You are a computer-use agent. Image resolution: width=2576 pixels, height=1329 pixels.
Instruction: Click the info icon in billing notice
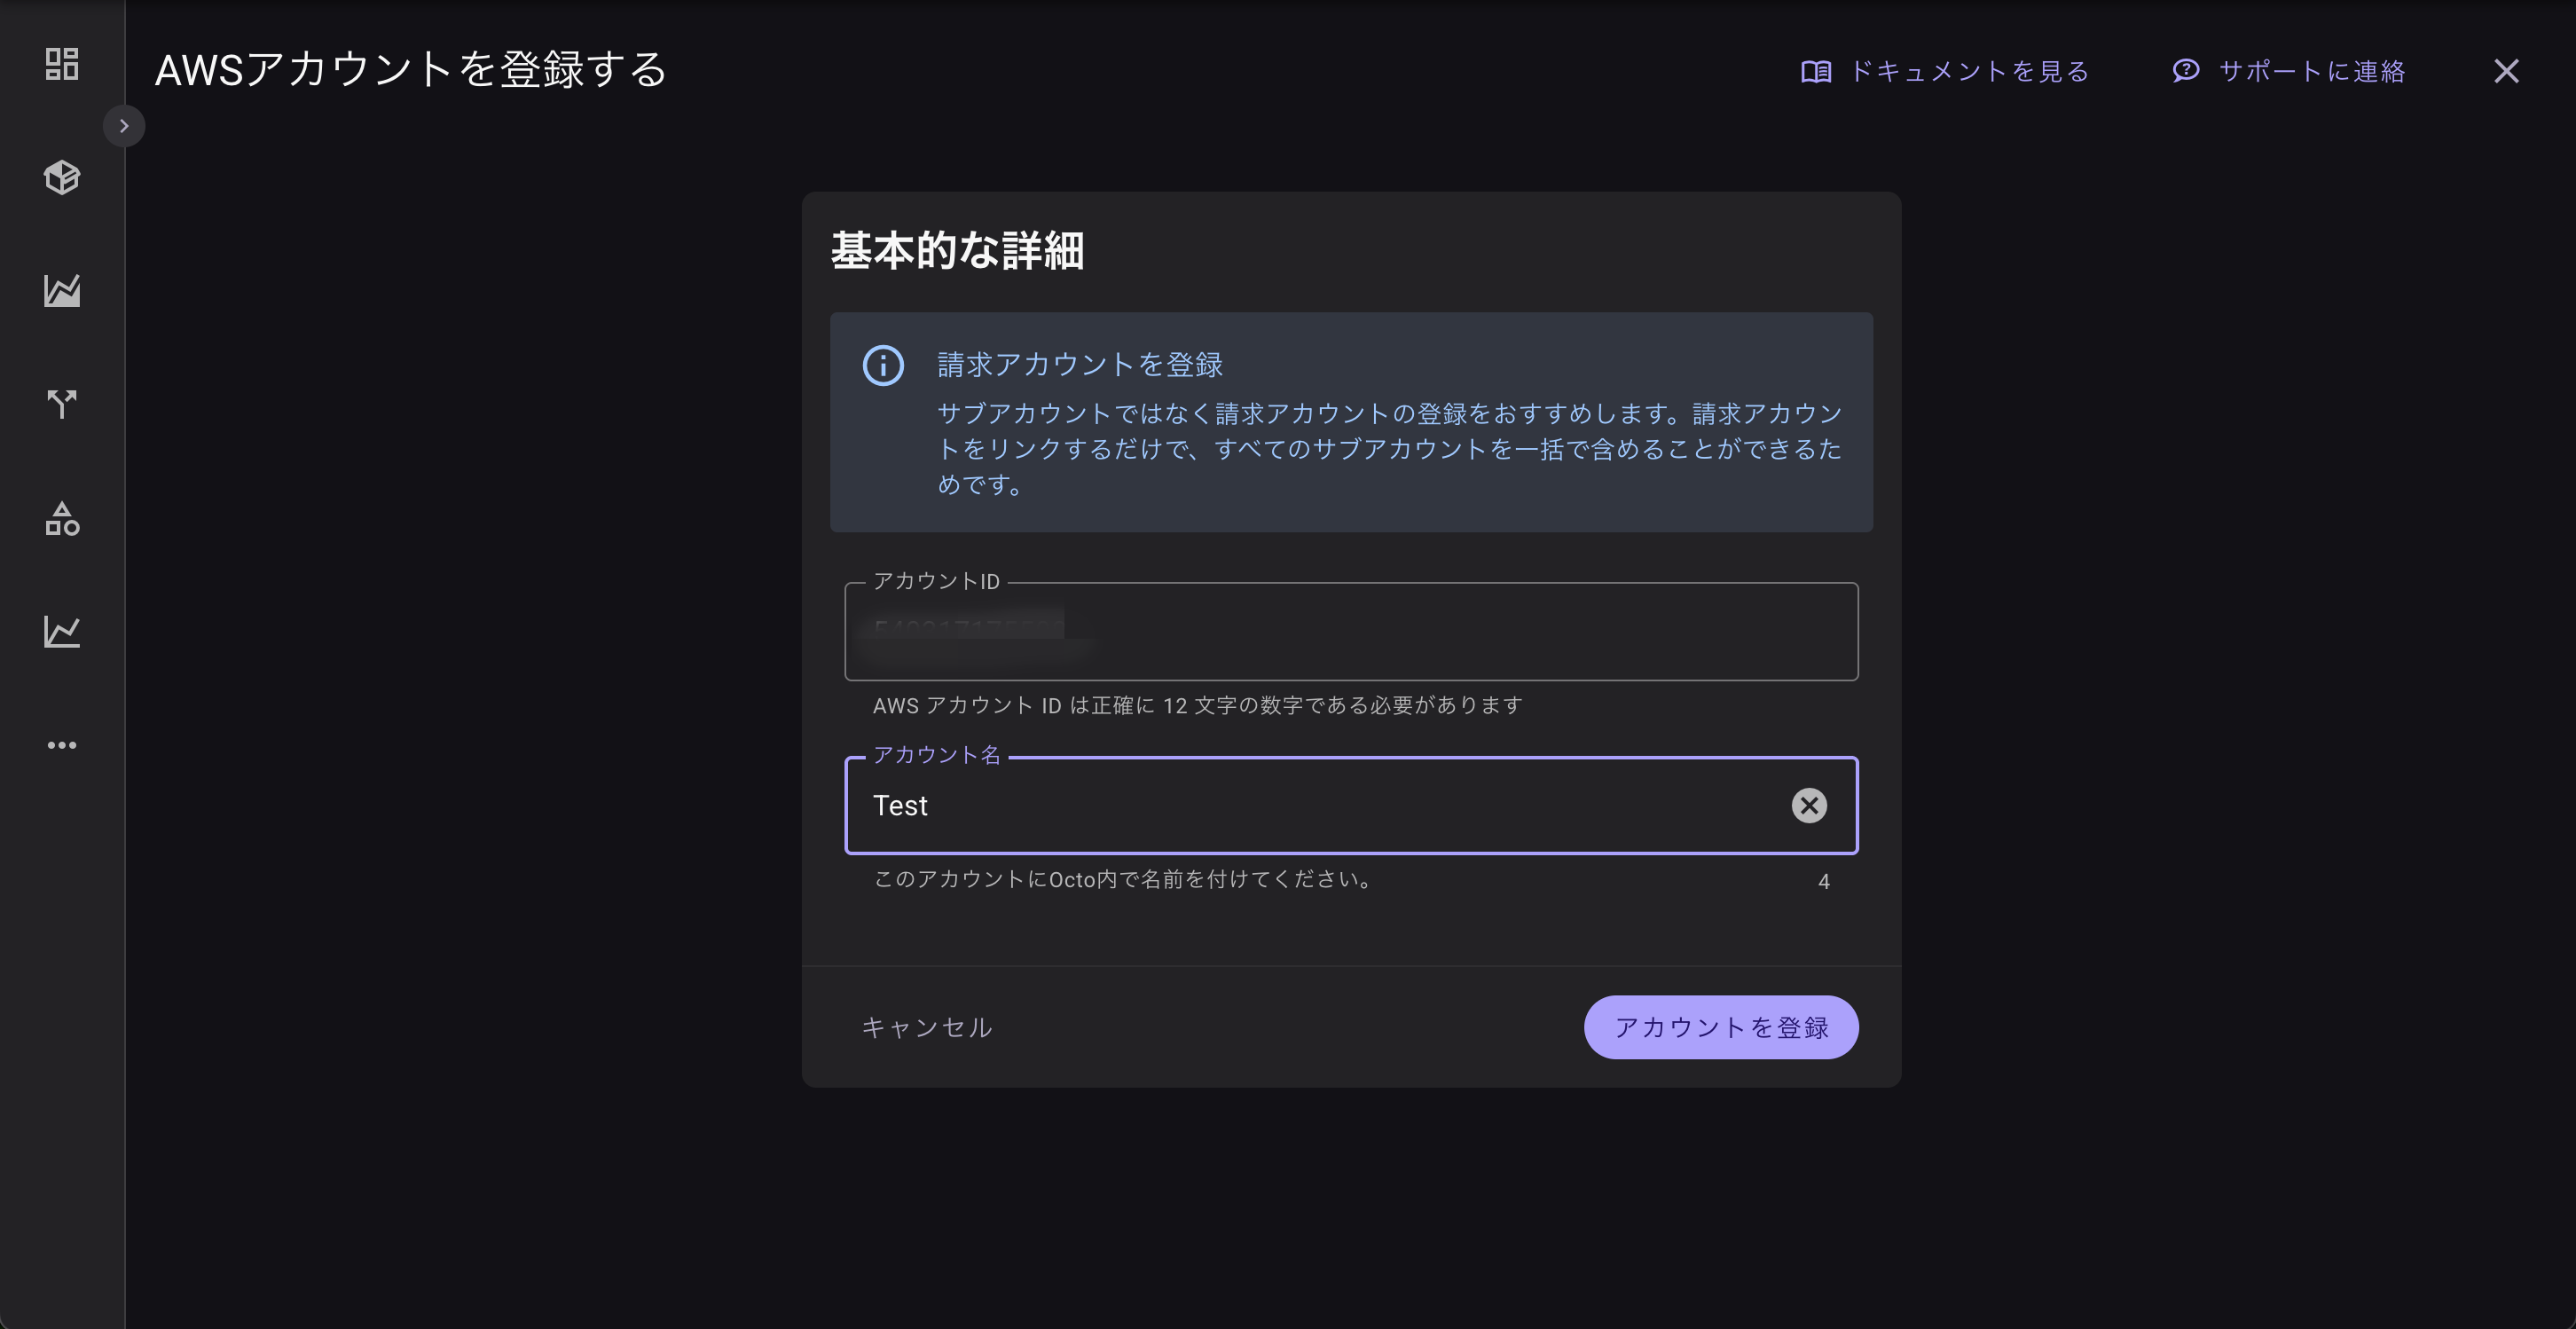tap(883, 365)
